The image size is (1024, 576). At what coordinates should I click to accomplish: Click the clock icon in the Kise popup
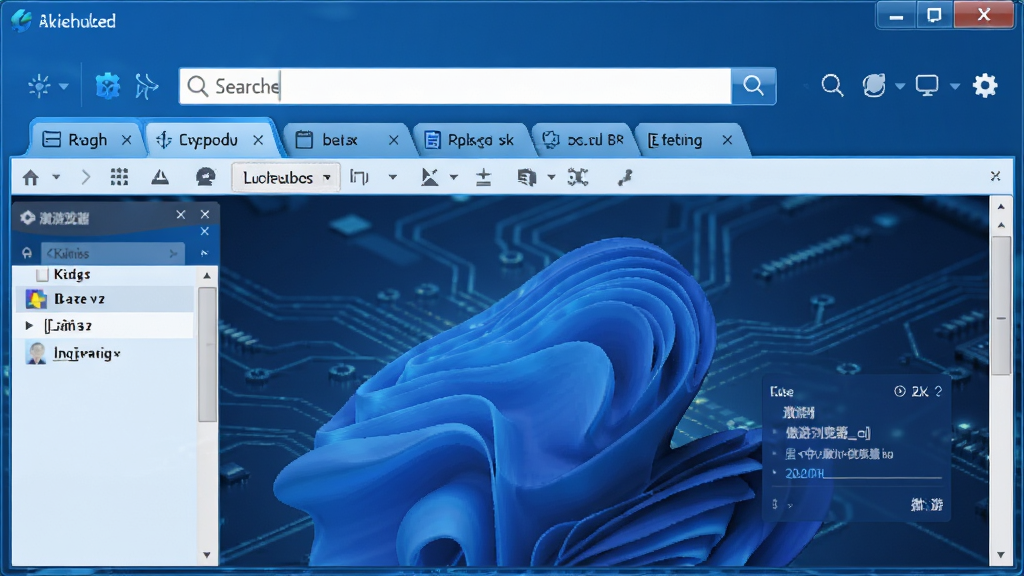(x=899, y=391)
